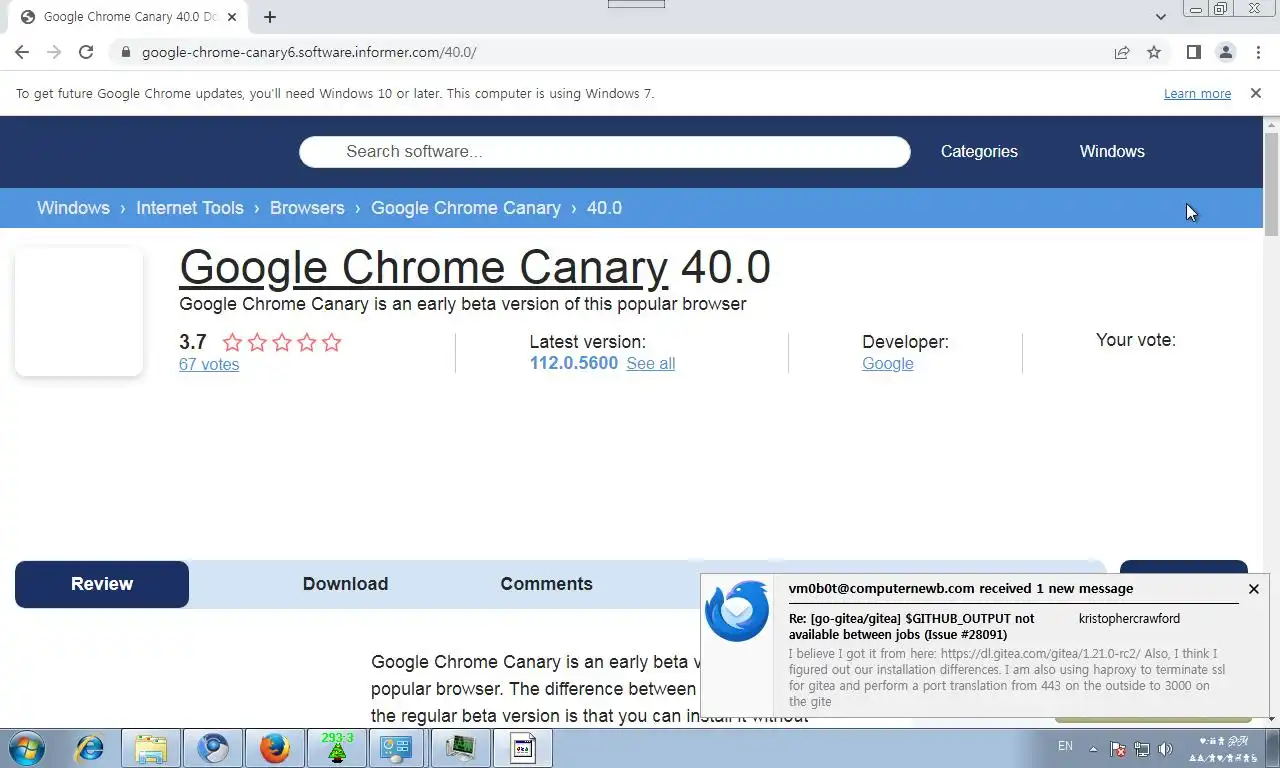
Task: Focus the Search software field
Action: tap(605, 152)
